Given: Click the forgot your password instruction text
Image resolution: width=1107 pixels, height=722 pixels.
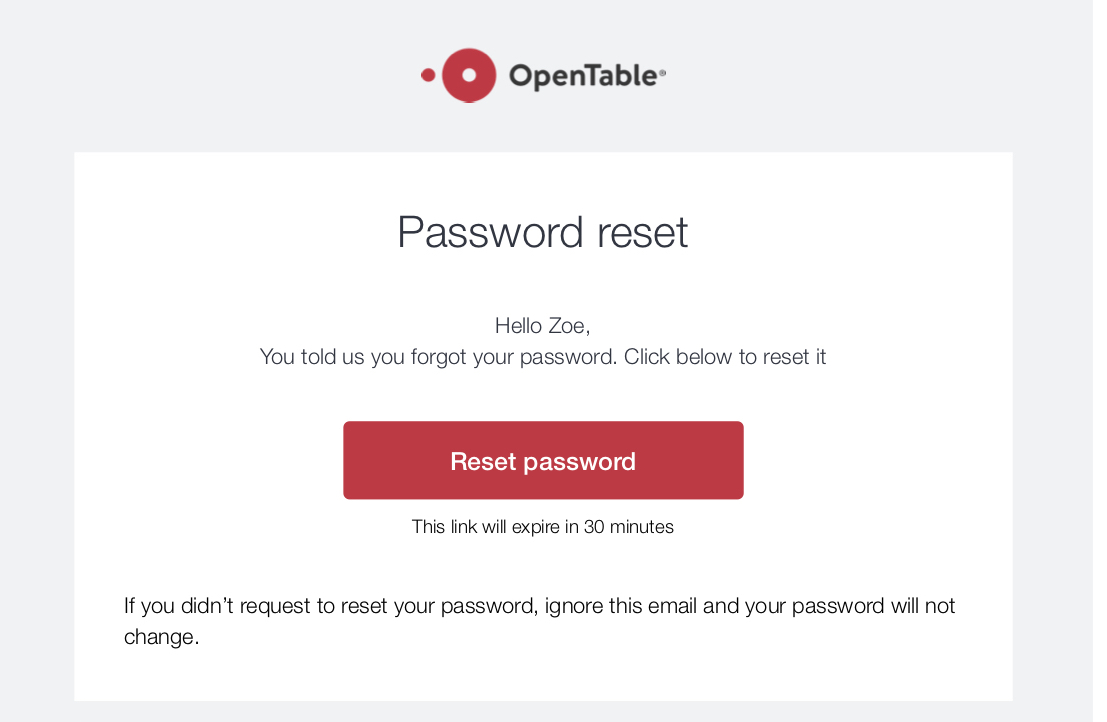Looking at the screenshot, I should (x=543, y=356).
